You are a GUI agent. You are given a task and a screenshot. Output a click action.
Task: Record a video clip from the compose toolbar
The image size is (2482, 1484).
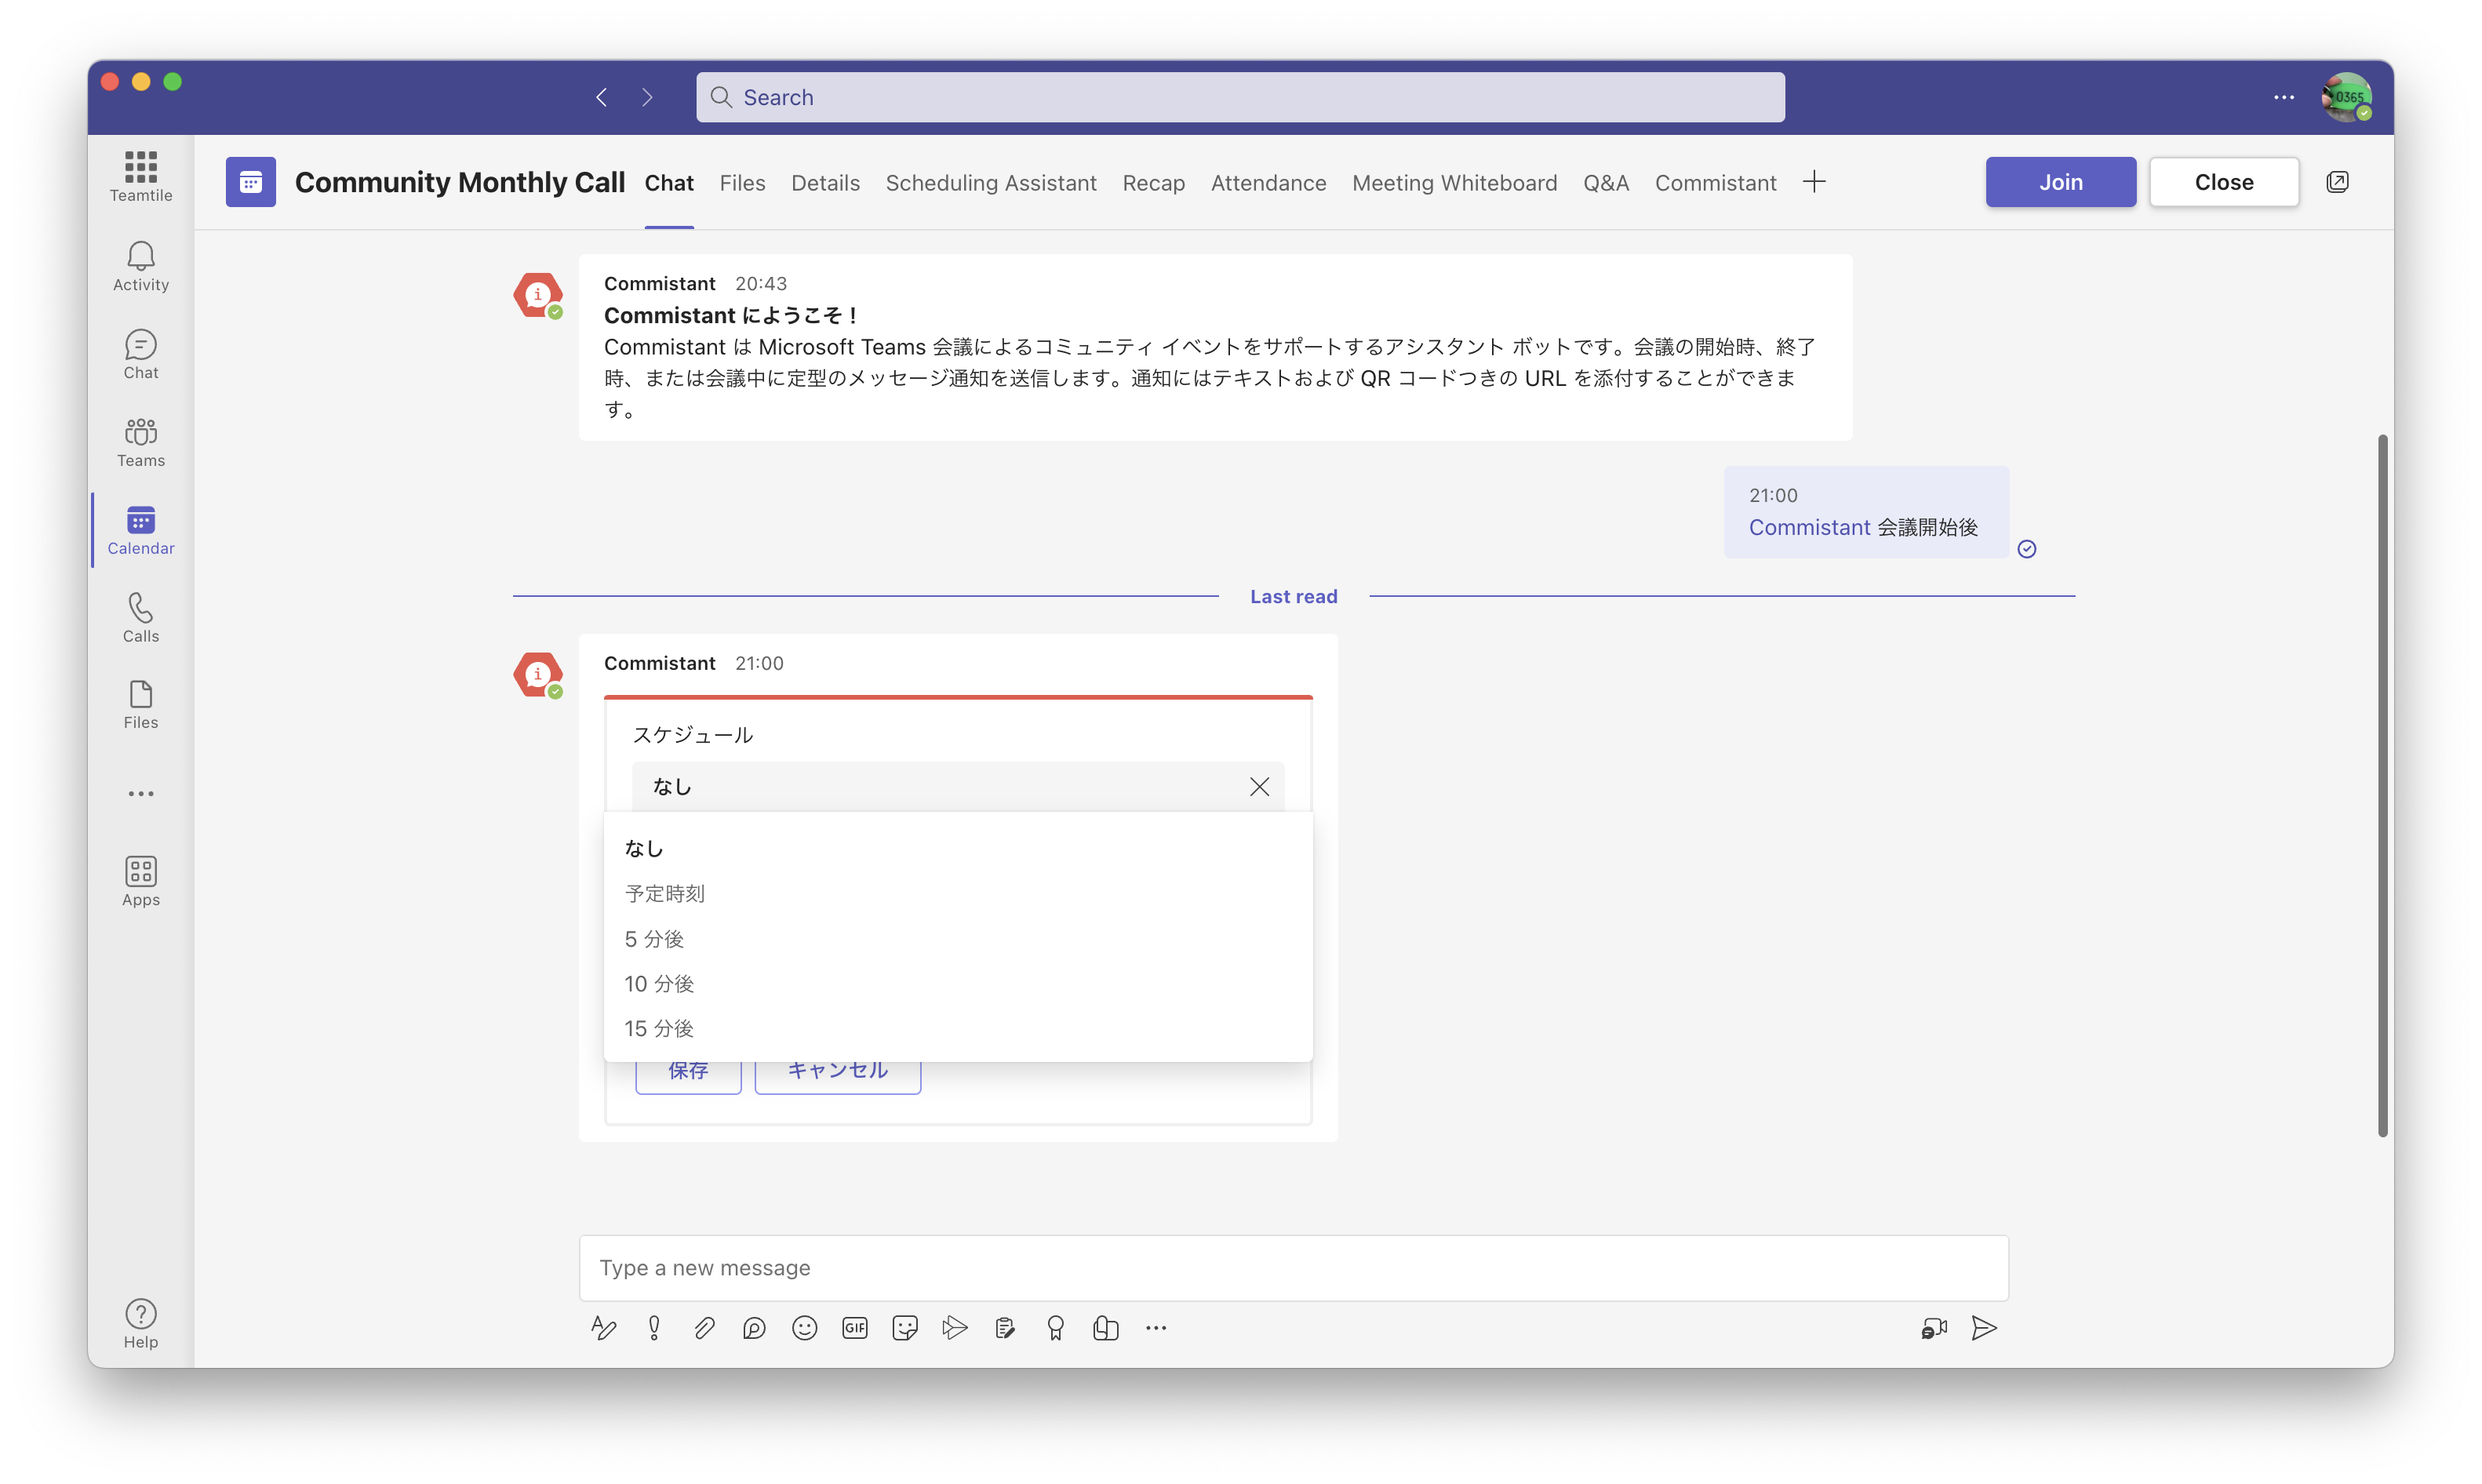(x=1934, y=1328)
